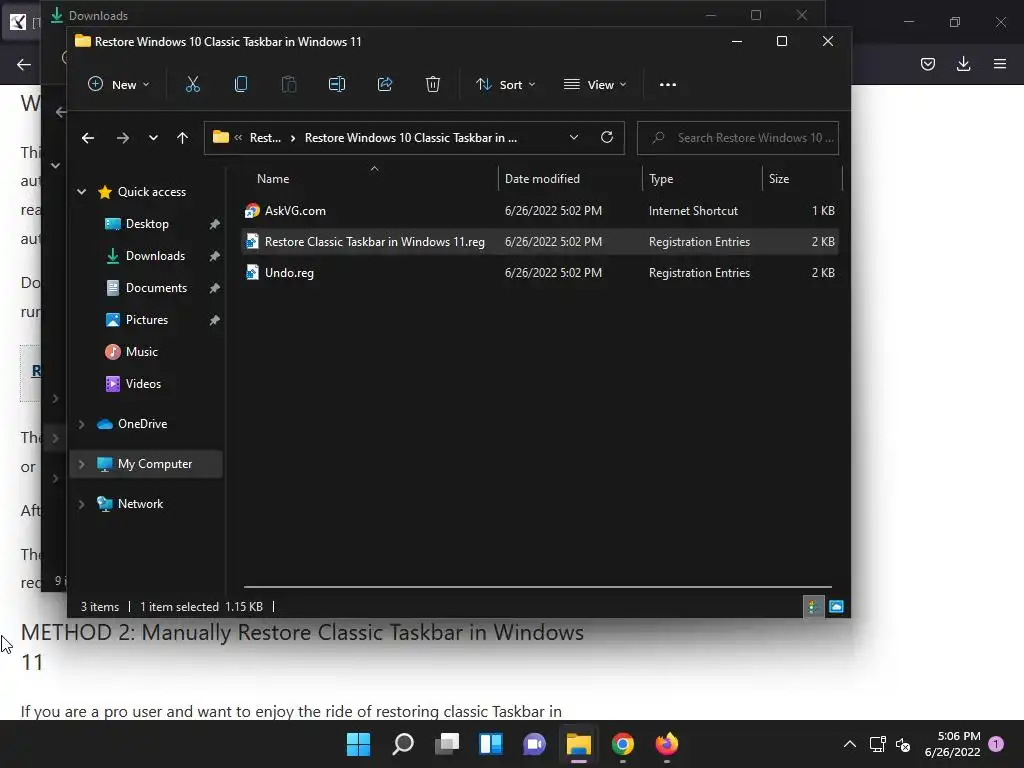Click File Explorer icon on taskbar
The width and height of the screenshot is (1024, 768).
(x=579, y=744)
